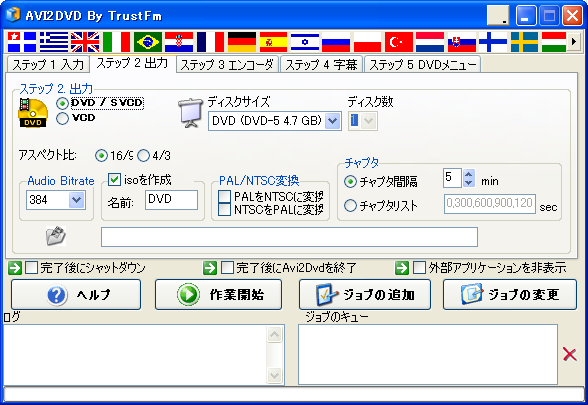Click the ジョブの変更 button
The width and height of the screenshot is (588, 405).
(x=510, y=295)
